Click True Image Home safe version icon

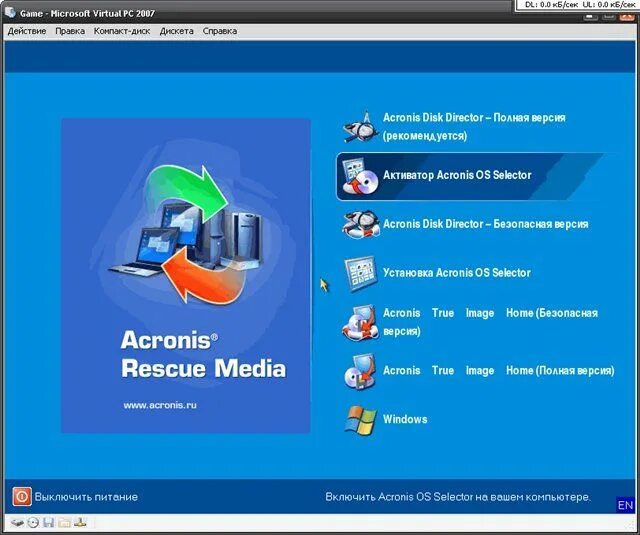coord(360,322)
